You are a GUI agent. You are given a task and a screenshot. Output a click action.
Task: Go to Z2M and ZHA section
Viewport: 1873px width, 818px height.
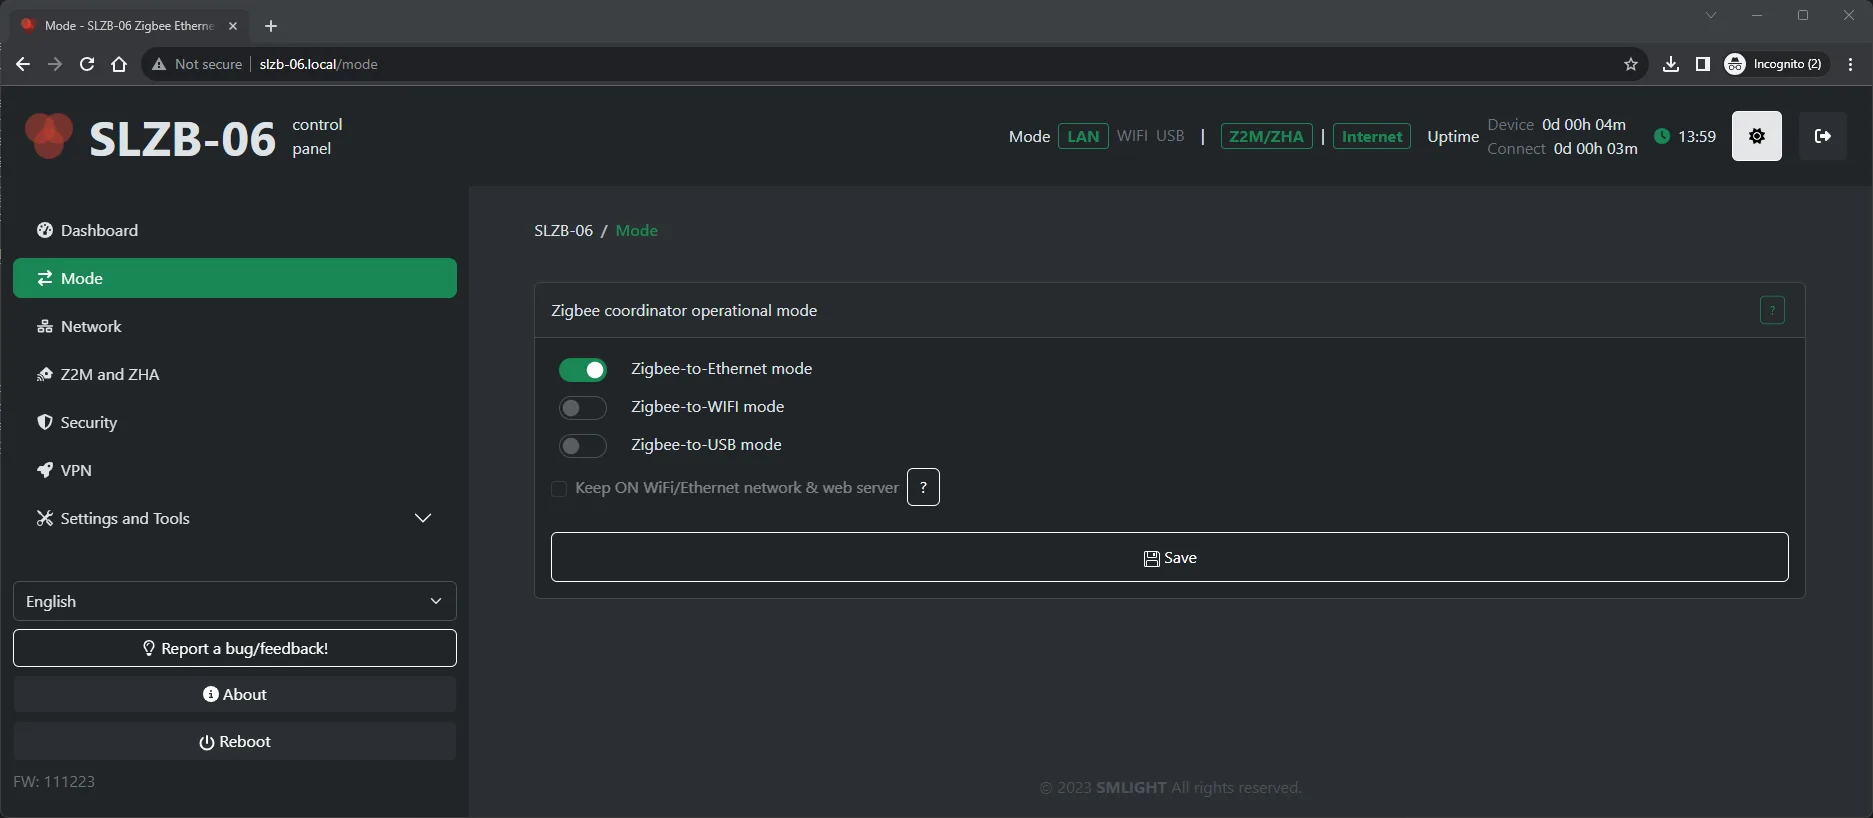click(x=109, y=375)
